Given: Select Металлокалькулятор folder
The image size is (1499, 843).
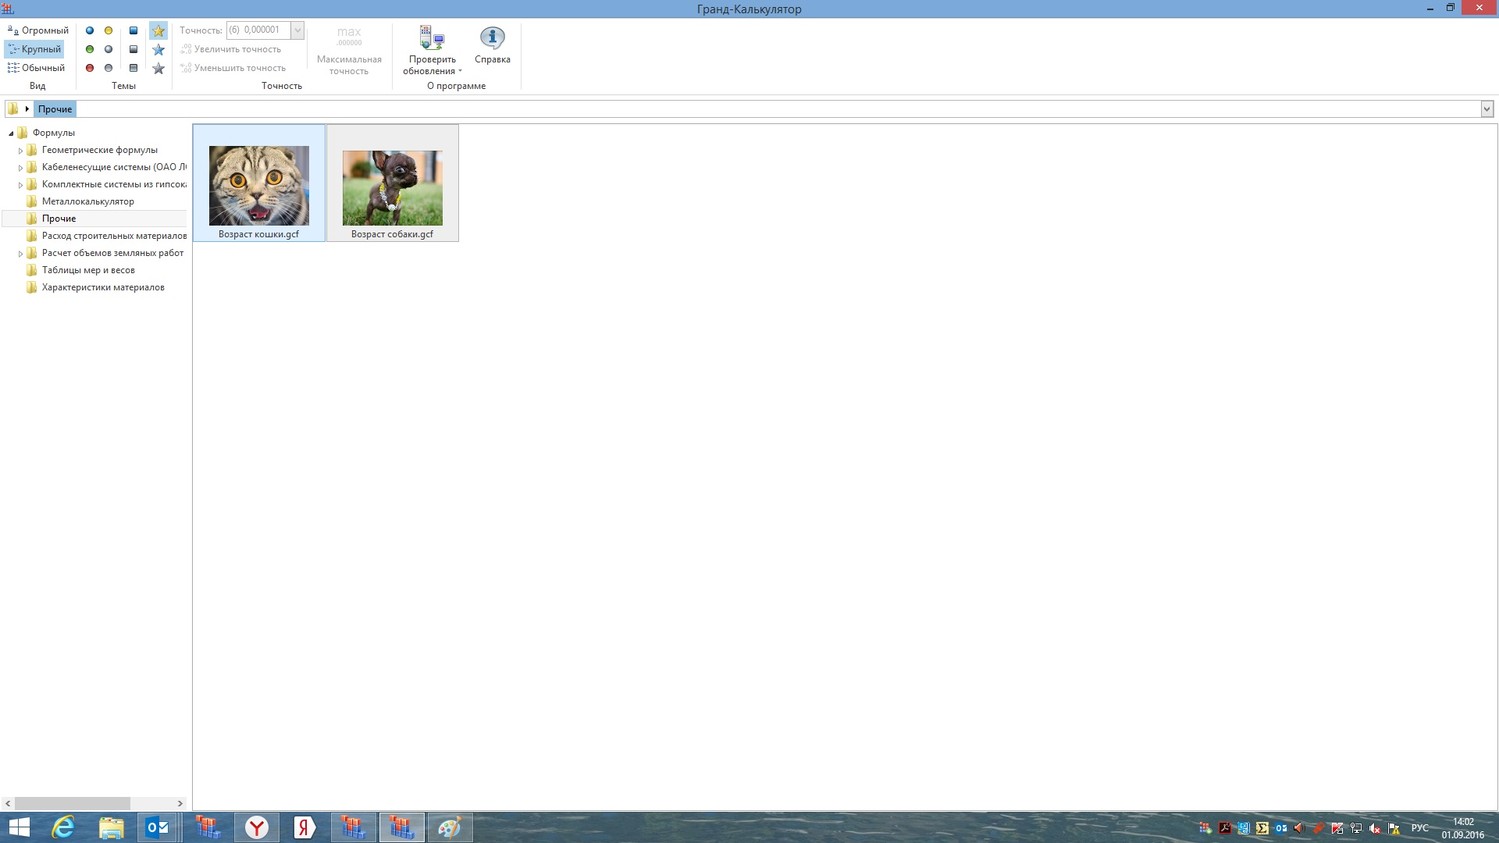Looking at the screenshot, I should pos(88,201).
